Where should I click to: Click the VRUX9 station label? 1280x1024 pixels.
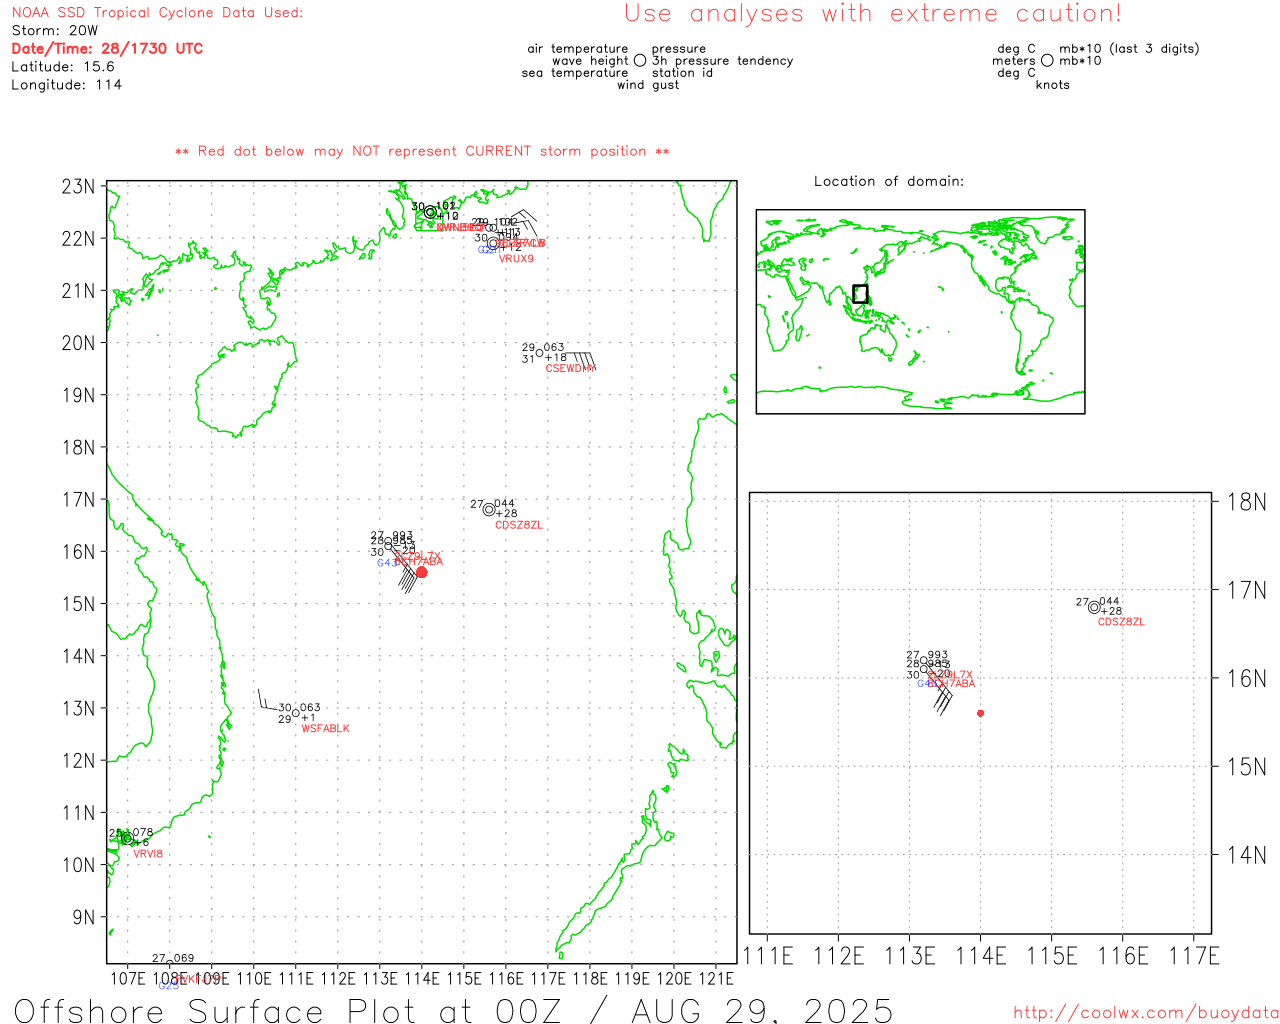click(x=516, y=259)
